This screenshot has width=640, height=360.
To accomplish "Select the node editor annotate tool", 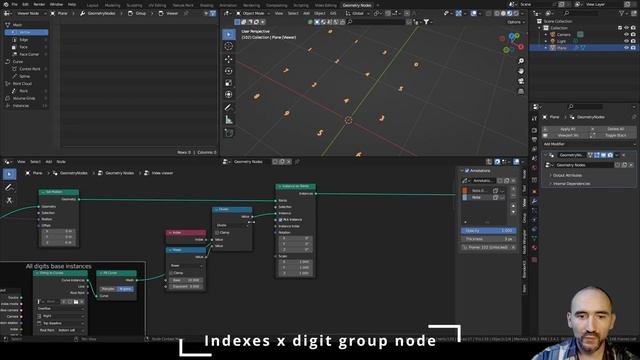I will 9,187.
